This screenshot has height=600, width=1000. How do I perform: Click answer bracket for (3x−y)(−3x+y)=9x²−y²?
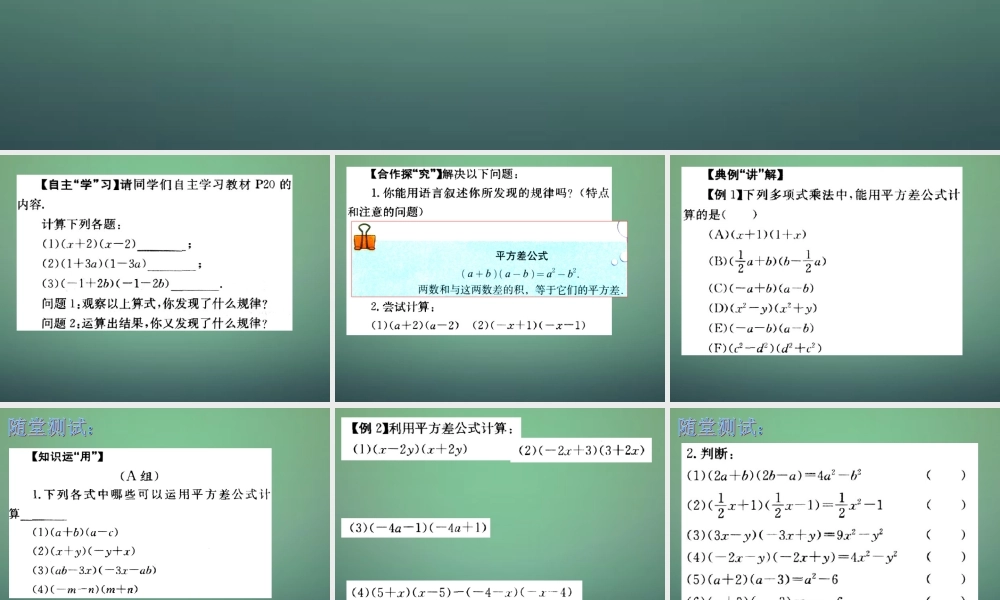[x=946, y=535]
